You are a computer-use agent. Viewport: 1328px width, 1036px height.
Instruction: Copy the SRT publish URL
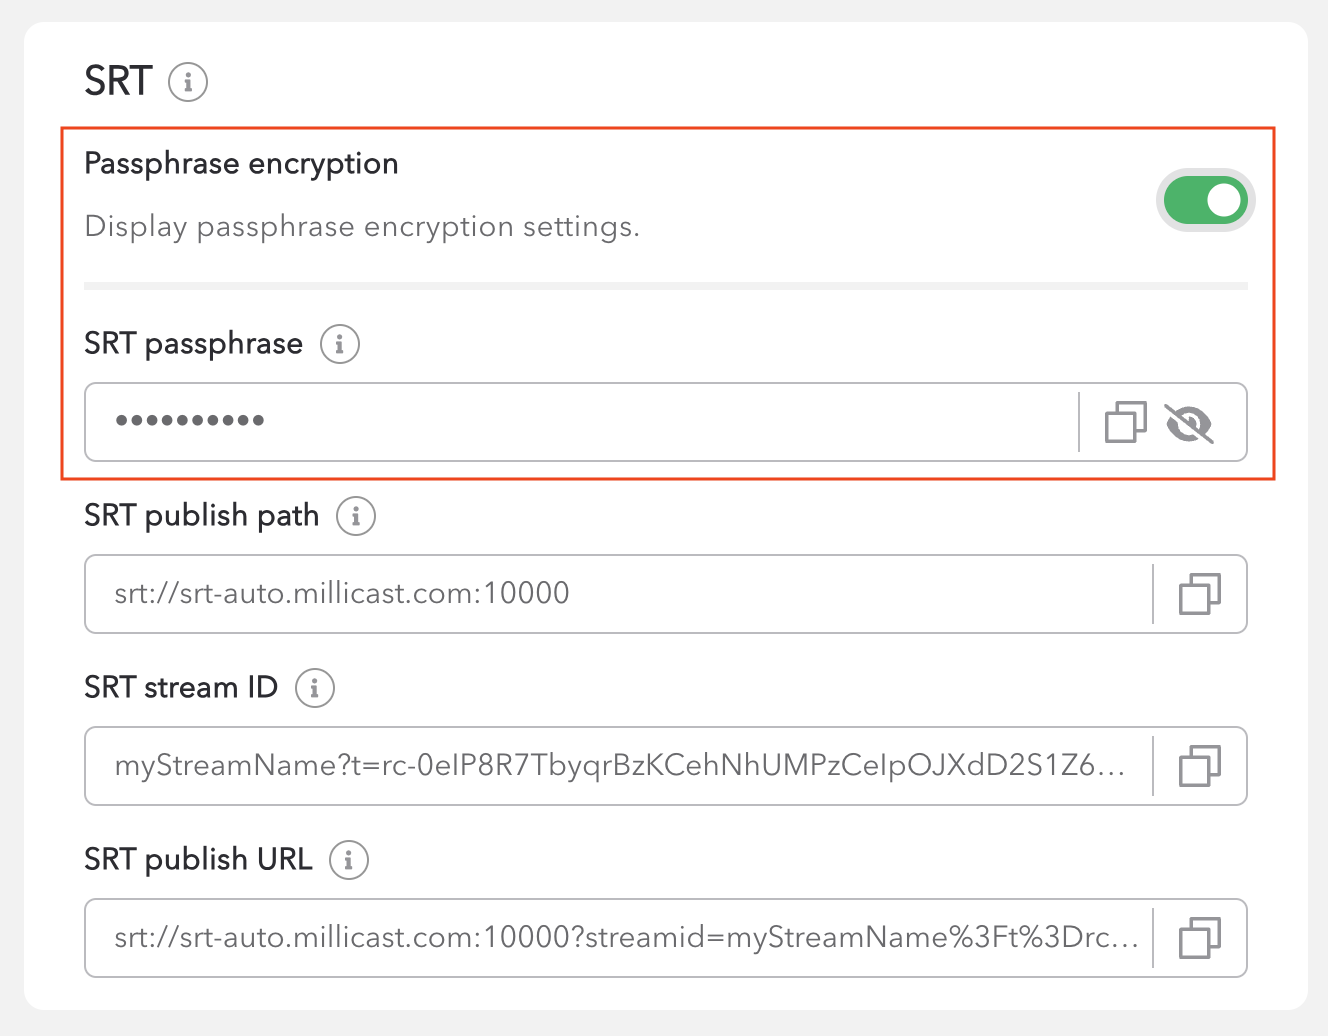pos(1200,938)
